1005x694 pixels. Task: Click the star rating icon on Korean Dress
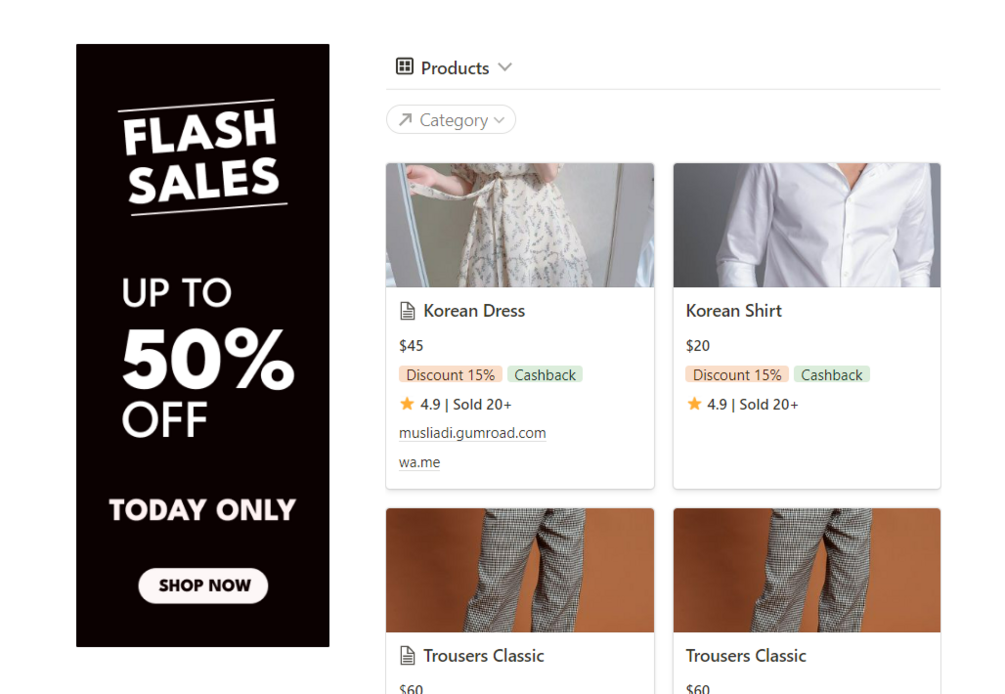407,404
